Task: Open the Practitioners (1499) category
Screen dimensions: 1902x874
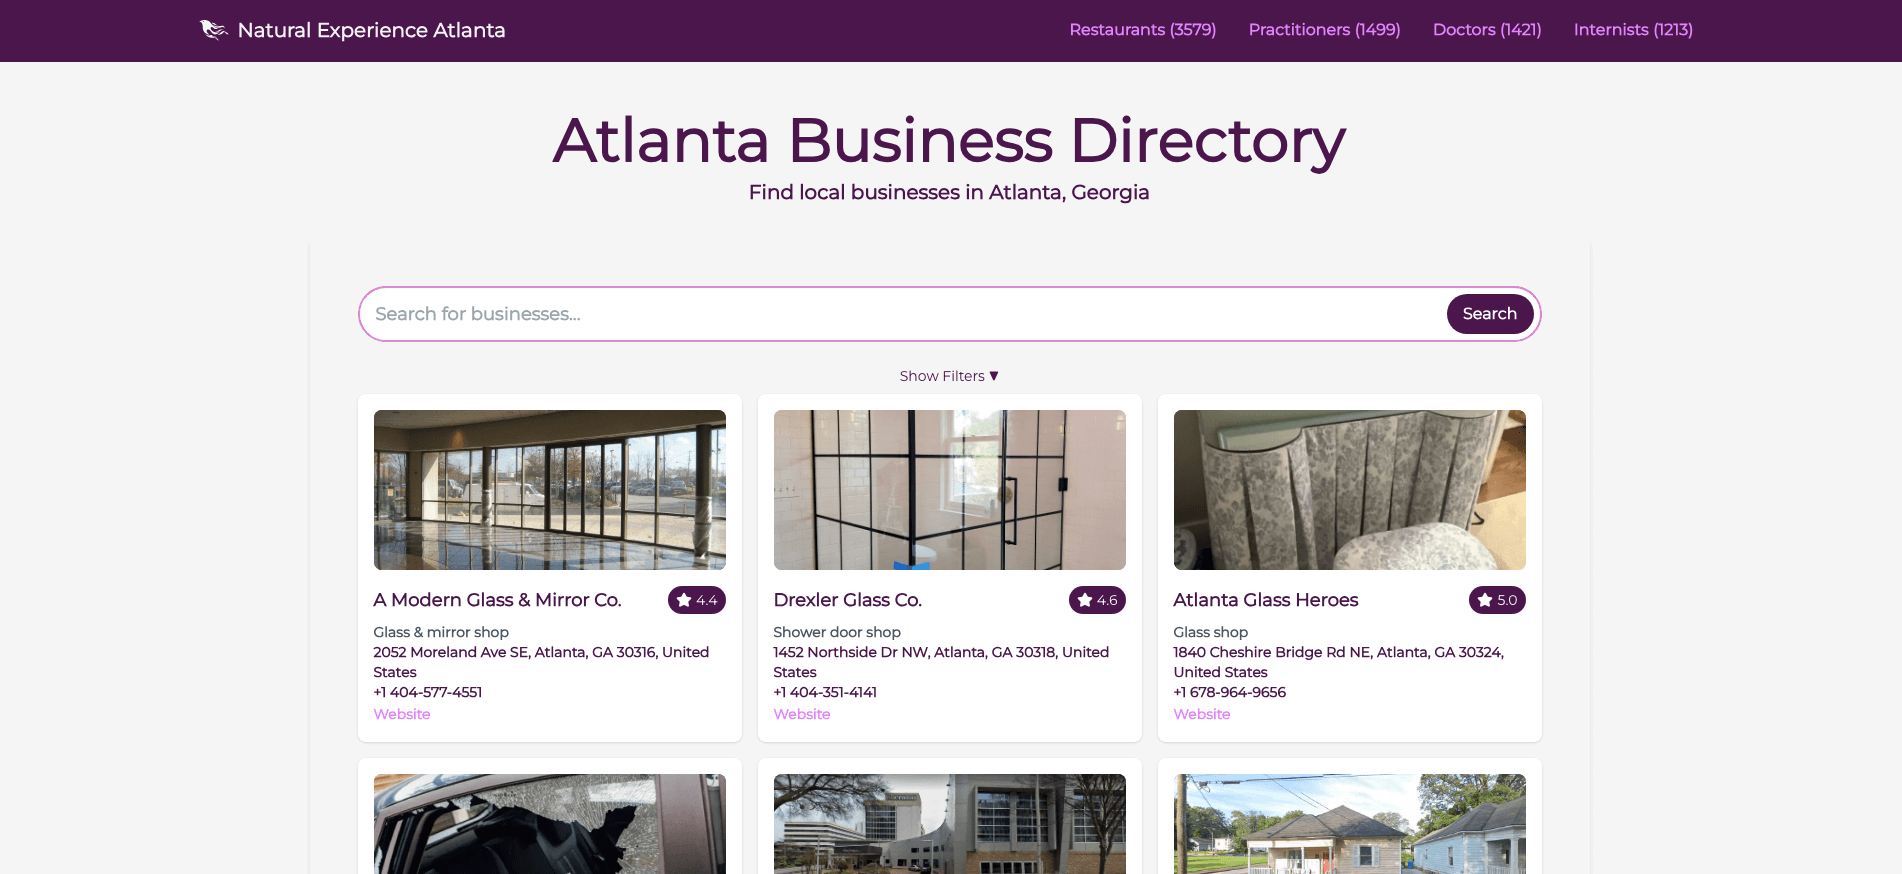Action: click(1324, 30)
